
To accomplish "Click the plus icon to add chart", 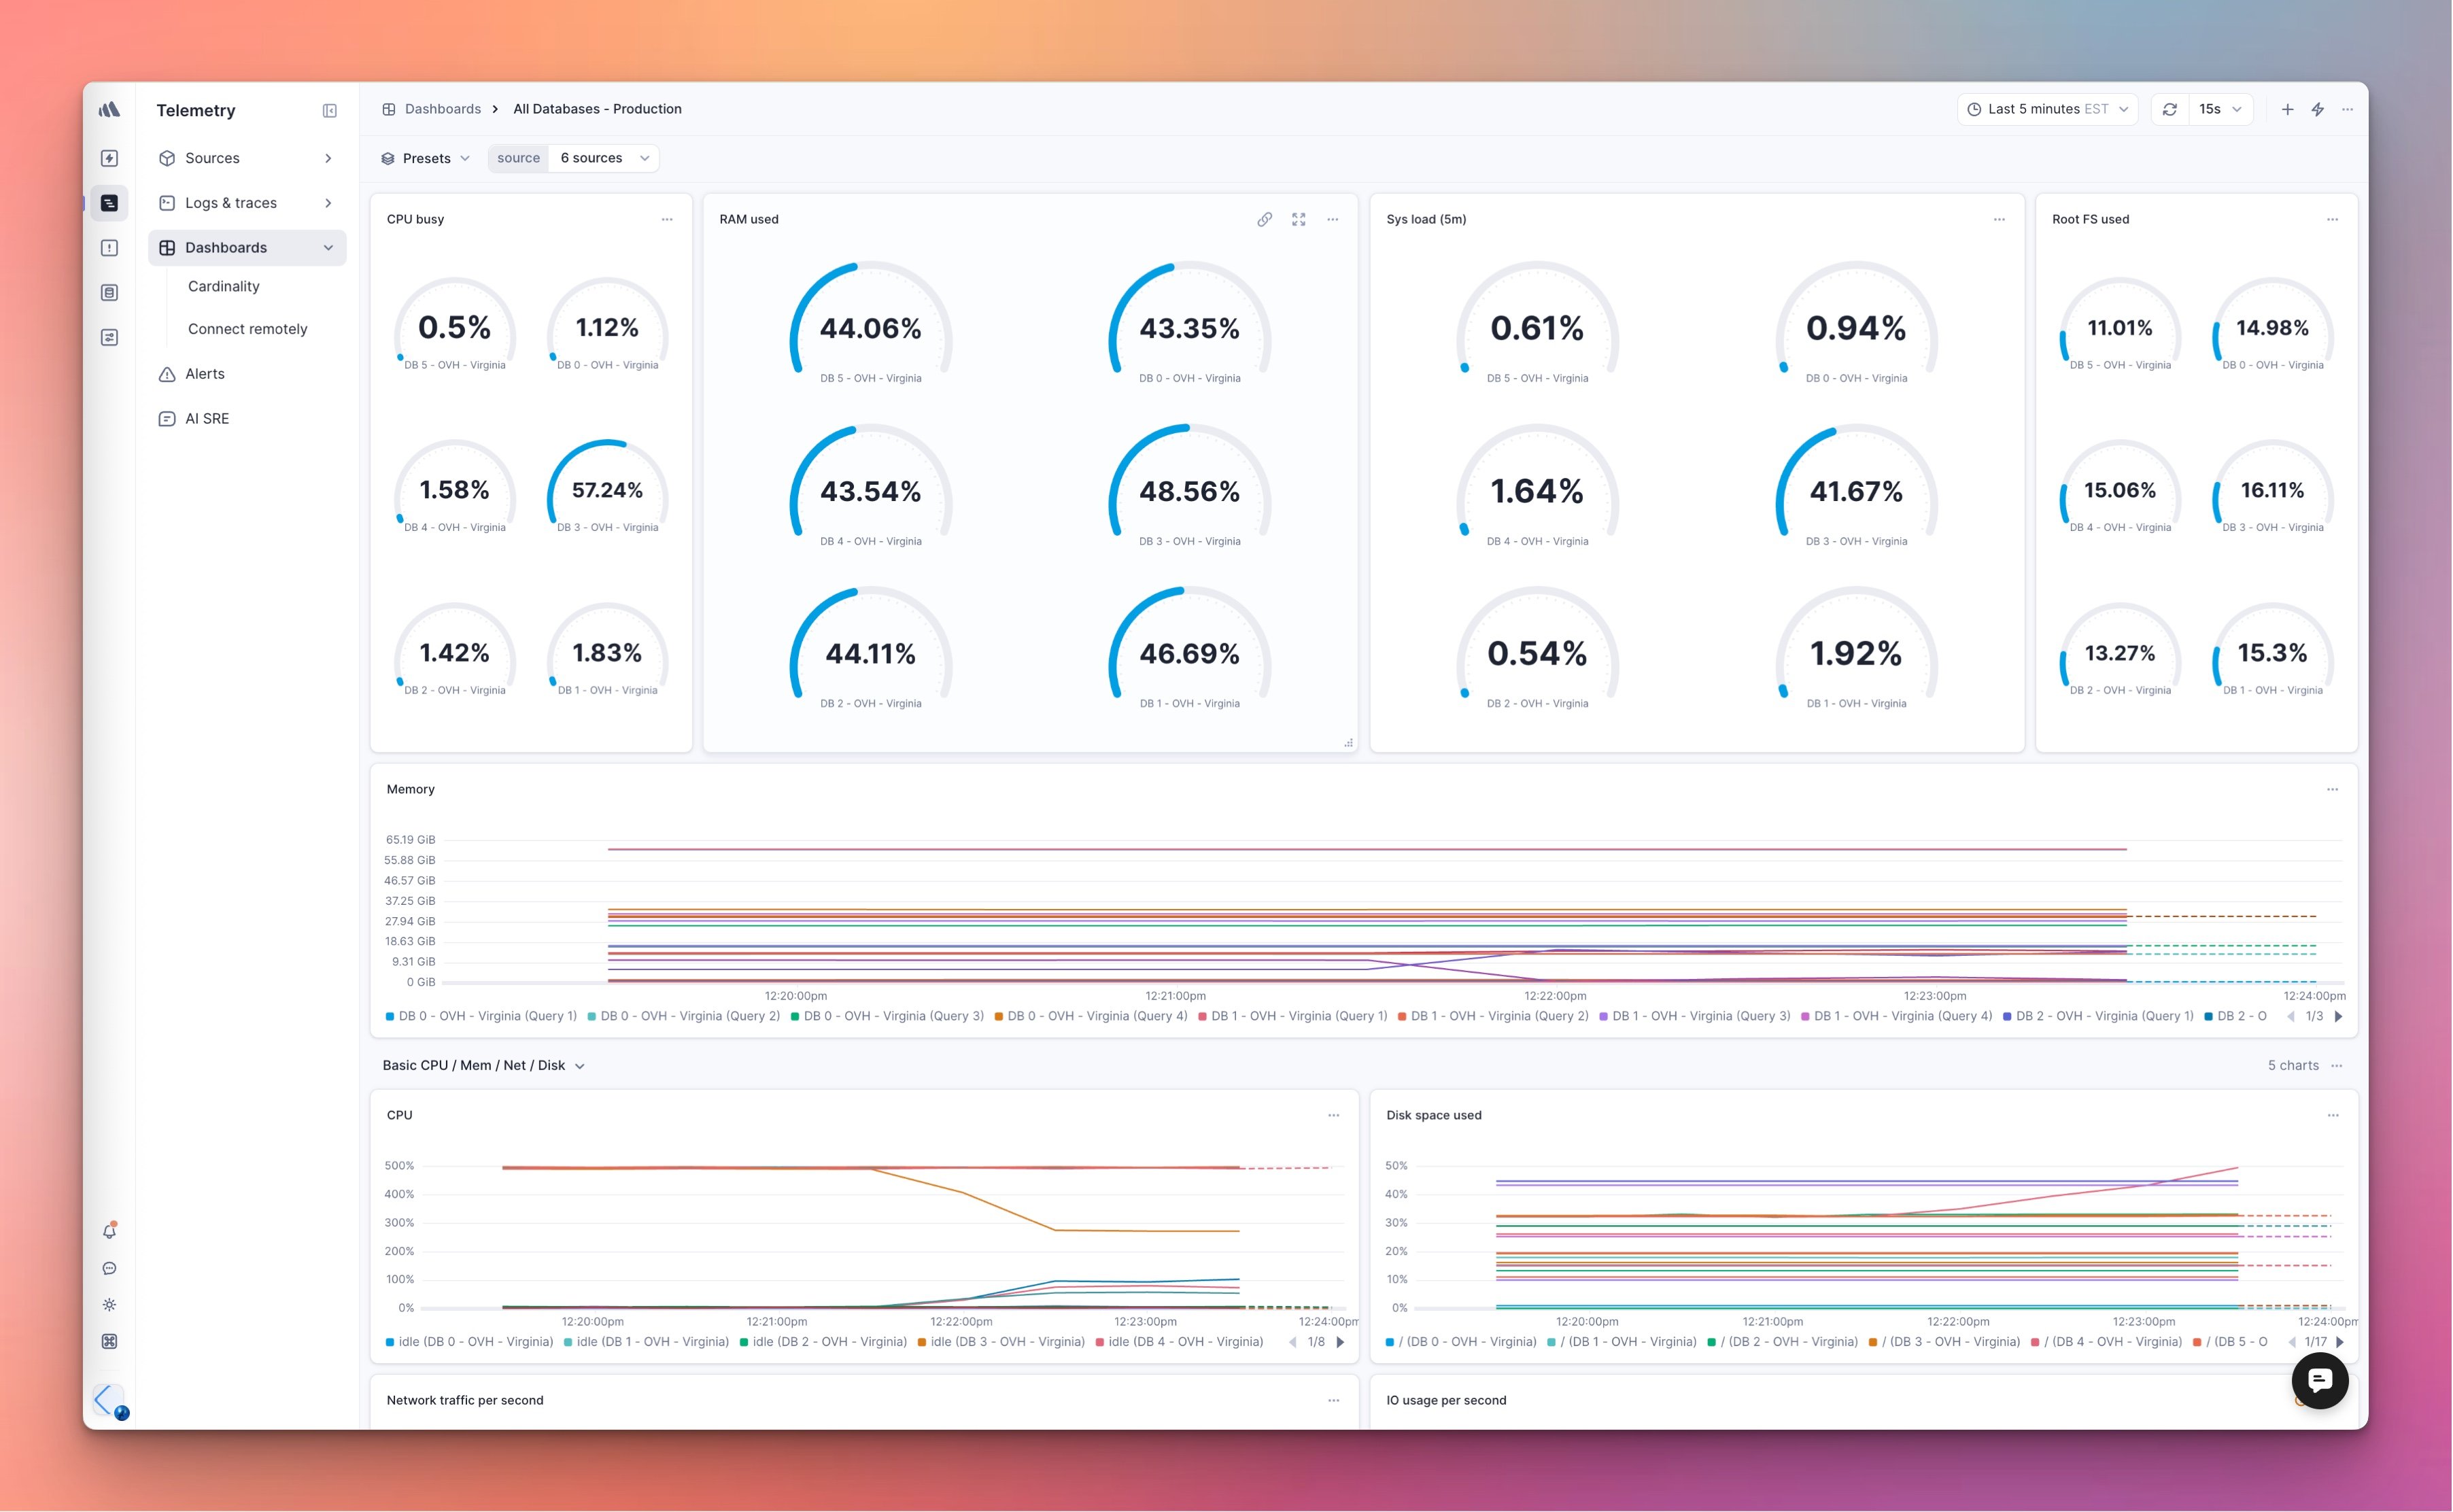I will 2287,109.
